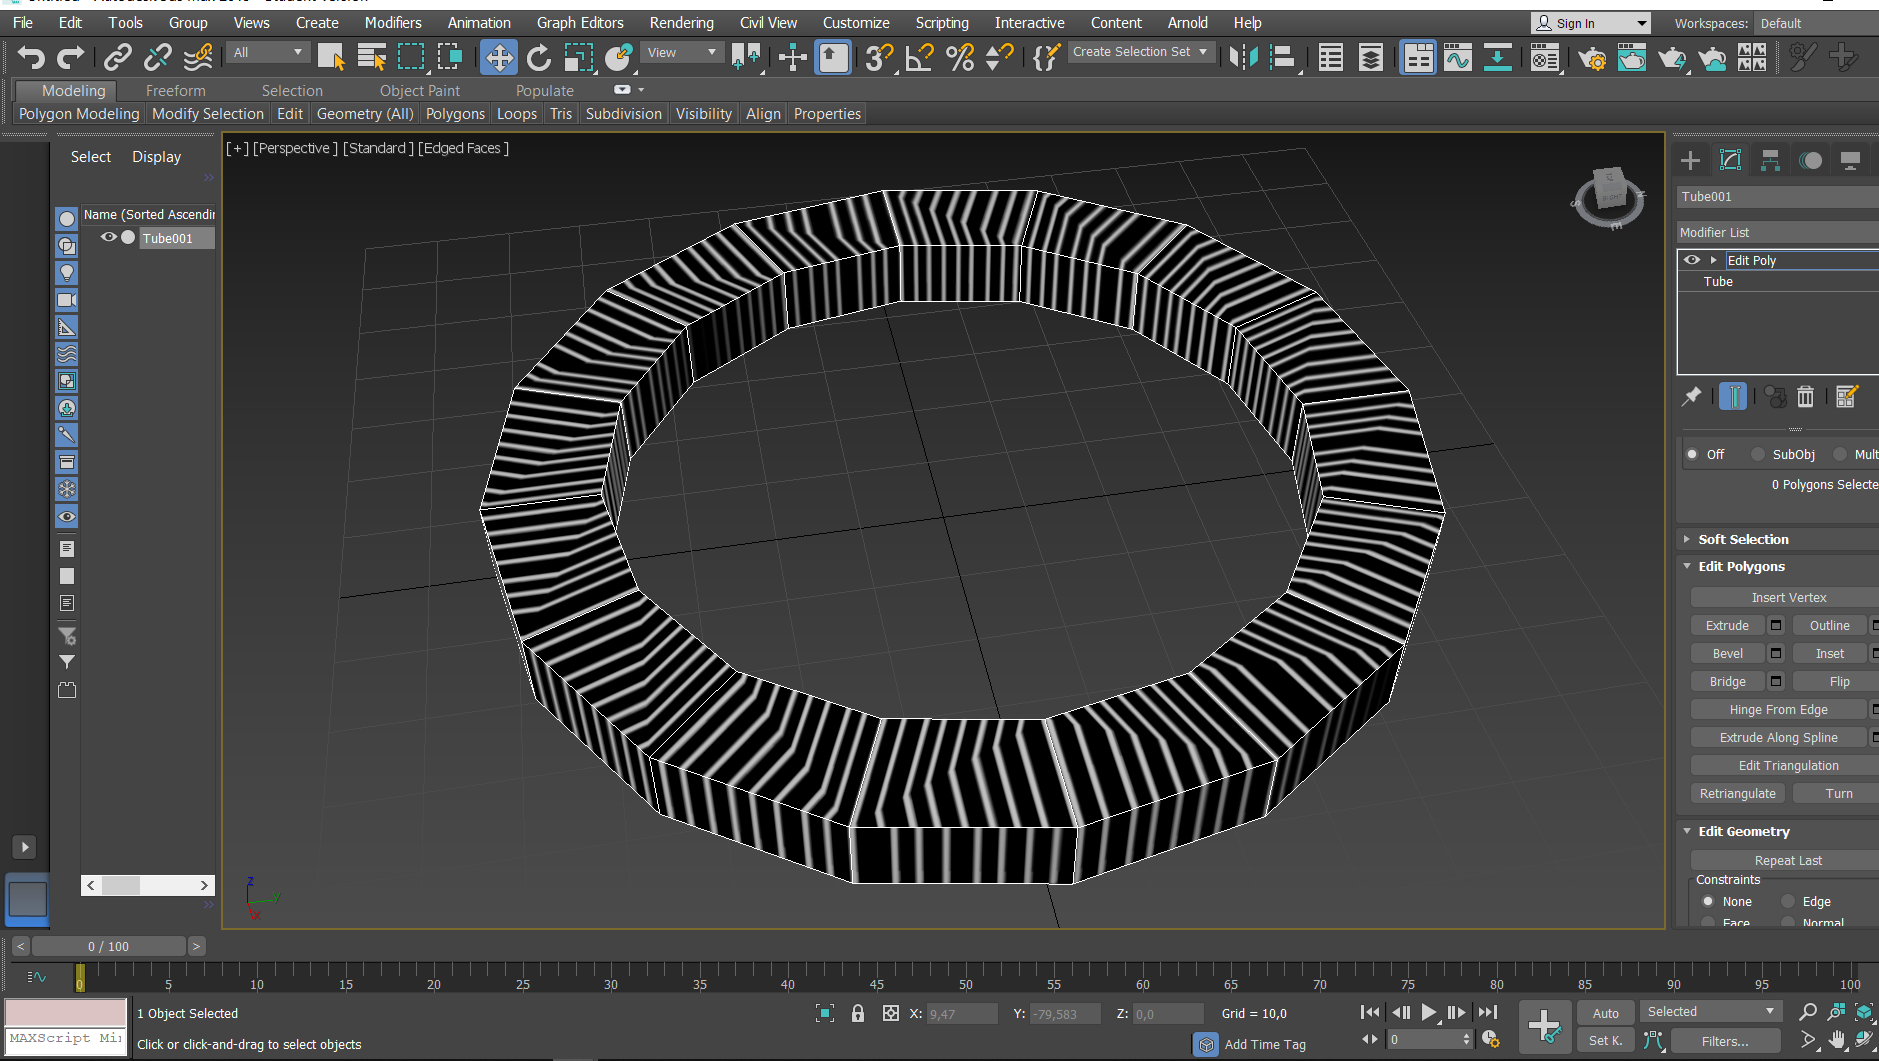Open Configure Modifier Sets icon
Viewport: 1879px width, 1061px height.
1846,397
